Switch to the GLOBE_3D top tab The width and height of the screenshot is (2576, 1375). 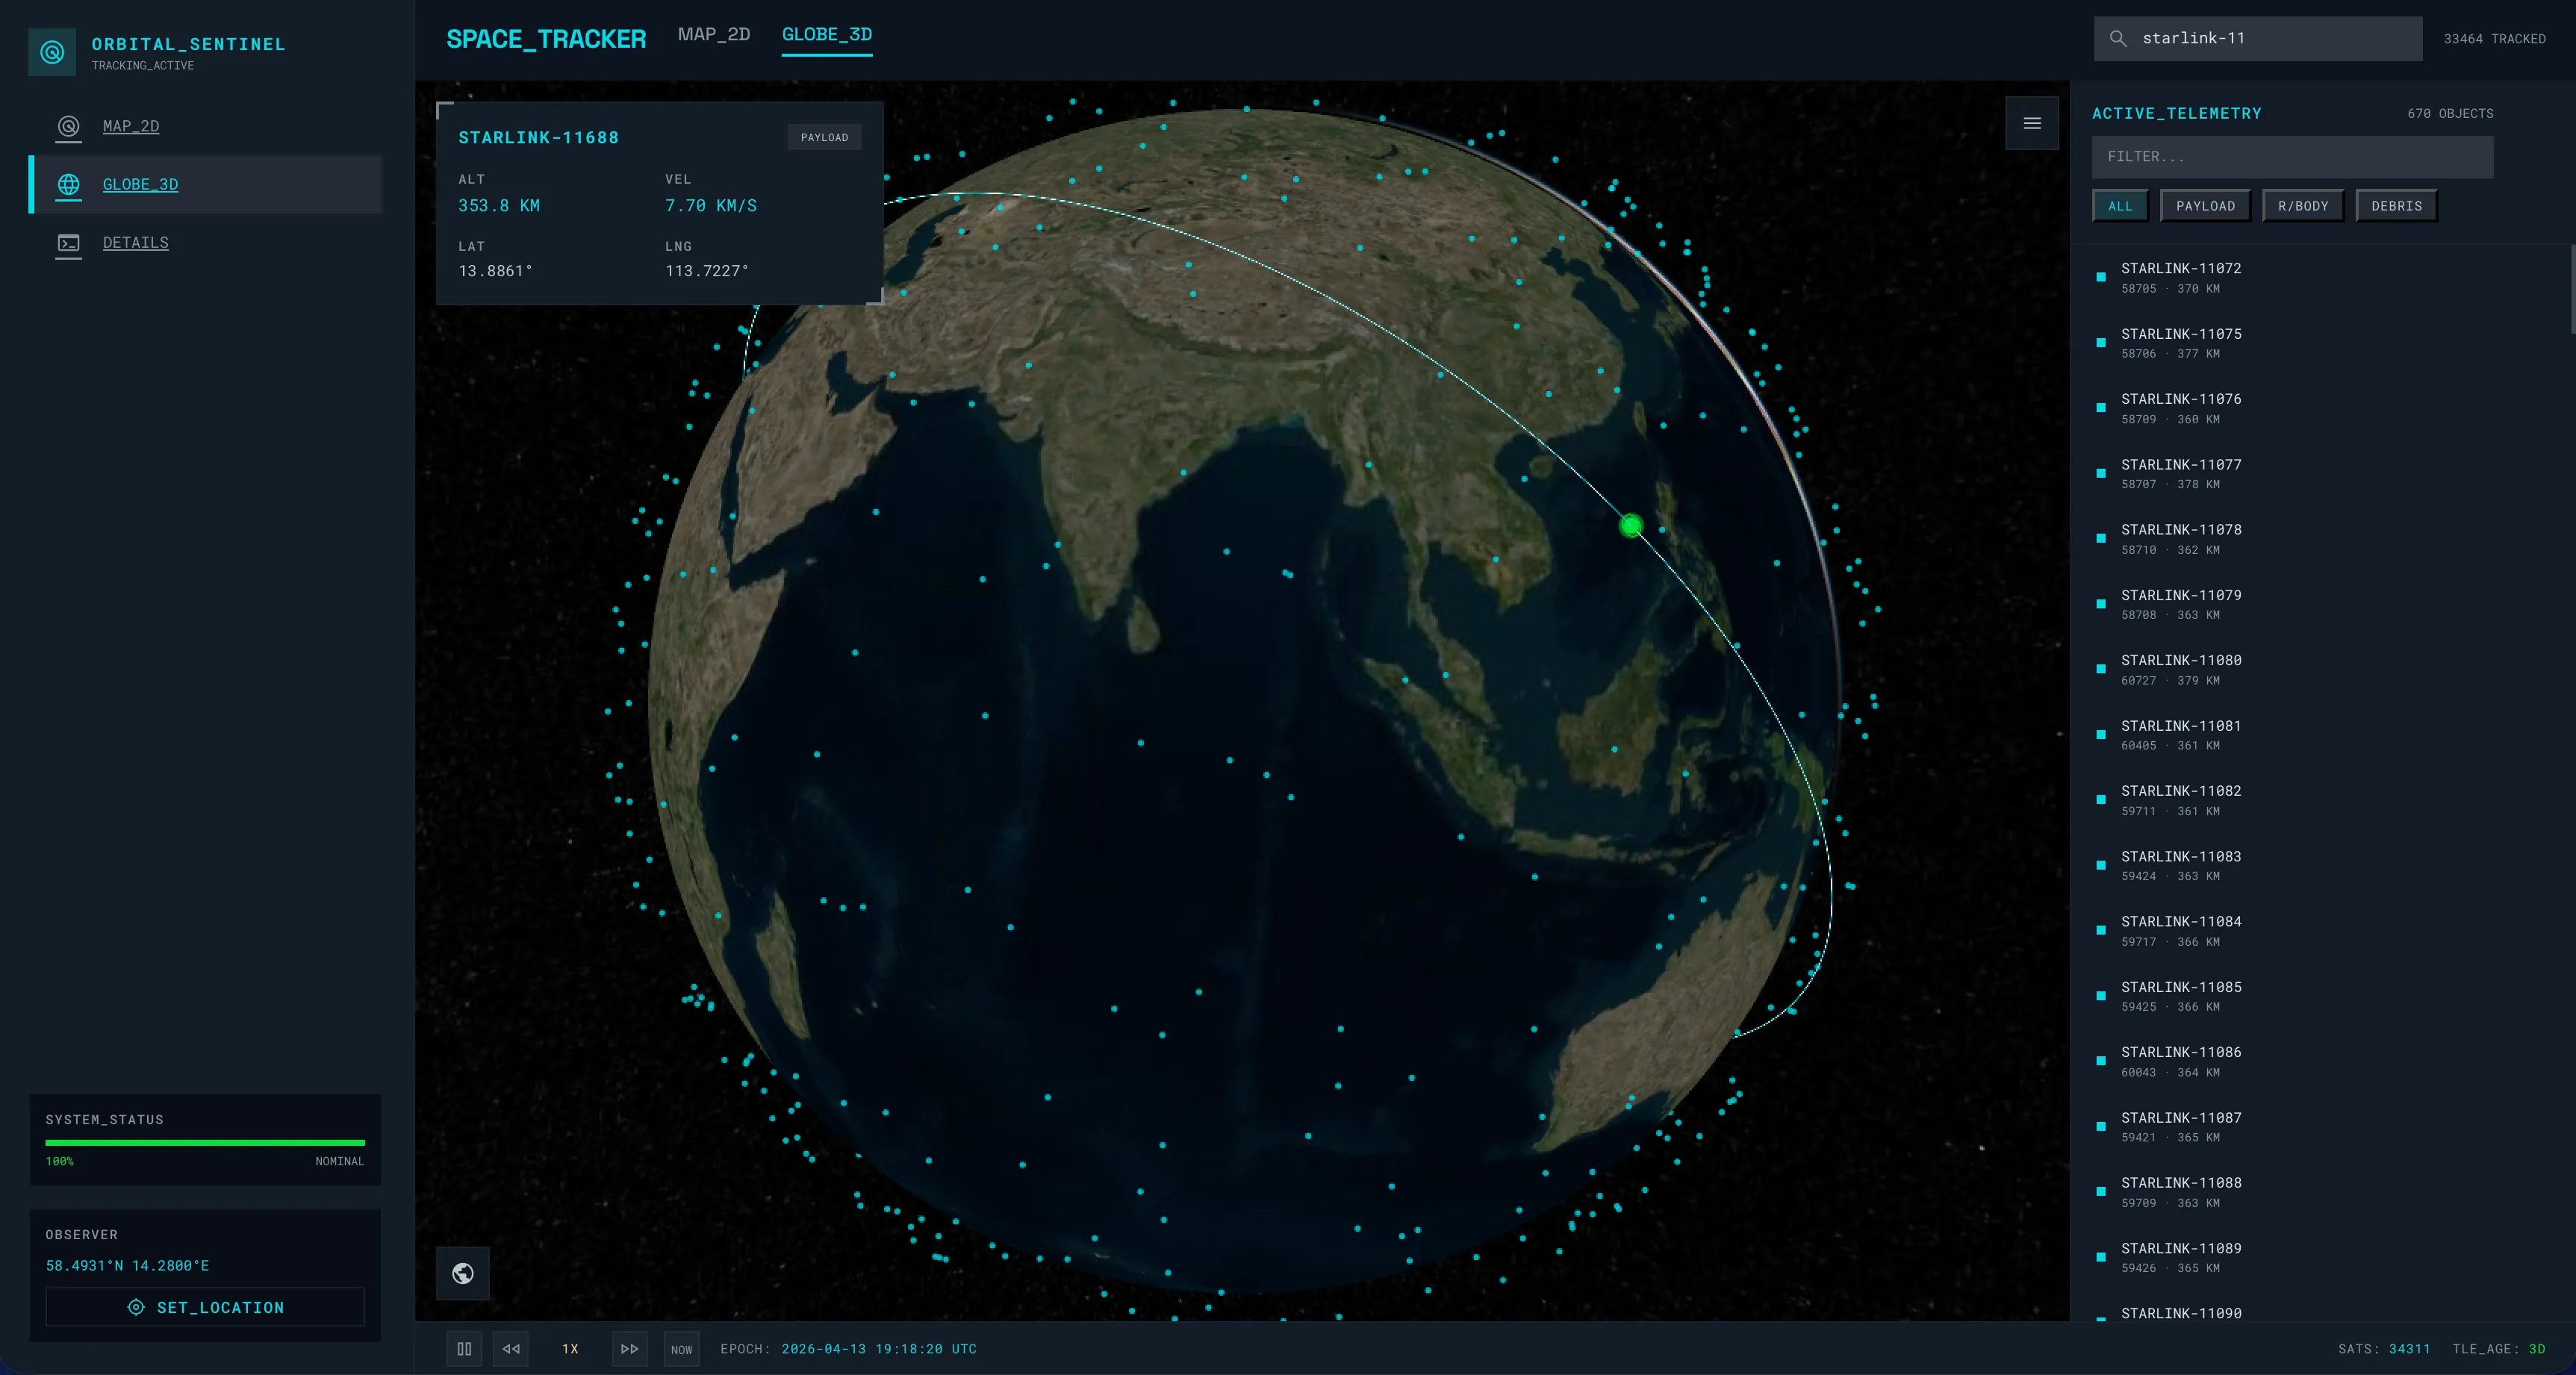coord(827,34)
